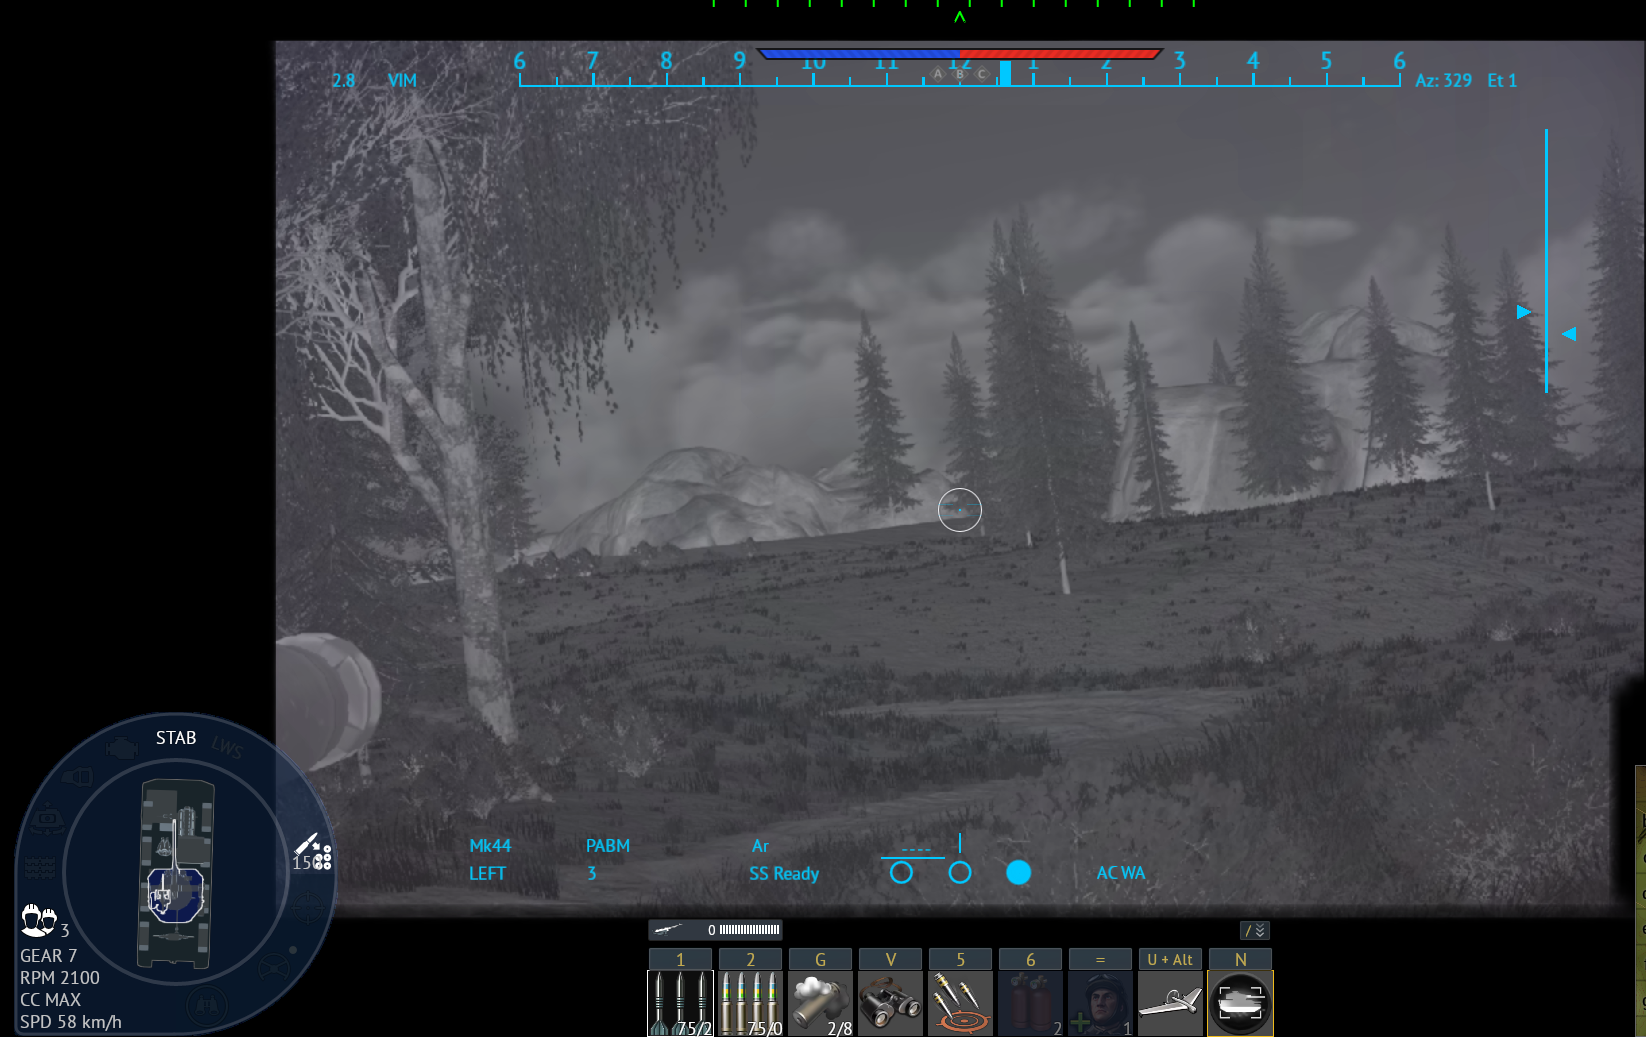1646x1037 pixels.
Task: Click the vertical elevation scale line
Action: pyautogui.click(x=1546, y=260)
